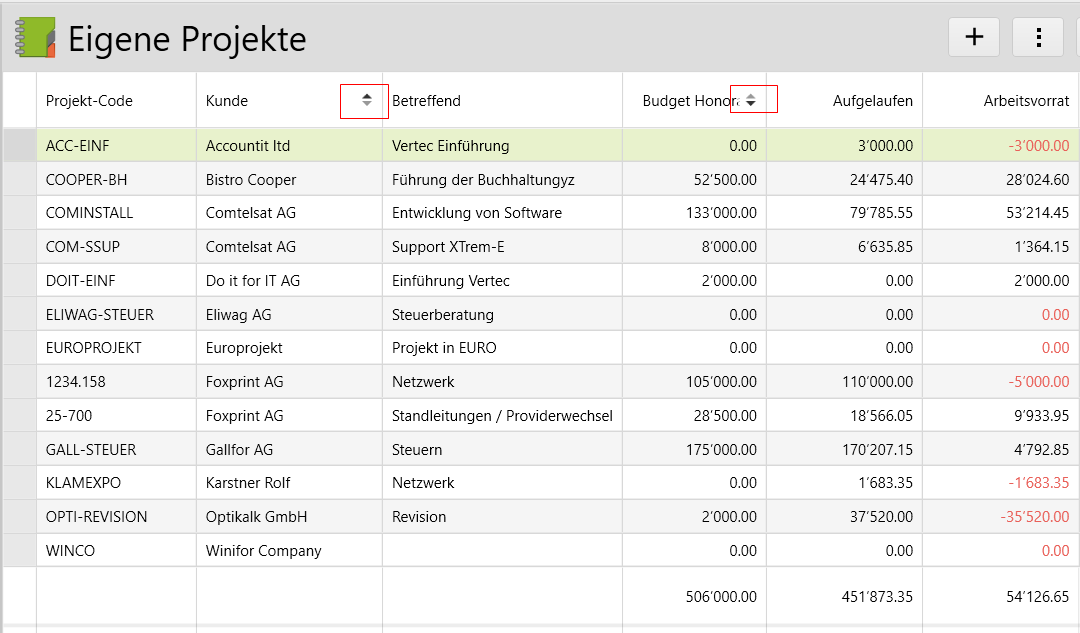This screenshot has height=633, width=1080.
Task: Click the EUROPROJEKT project code
Action: [93, 348]
